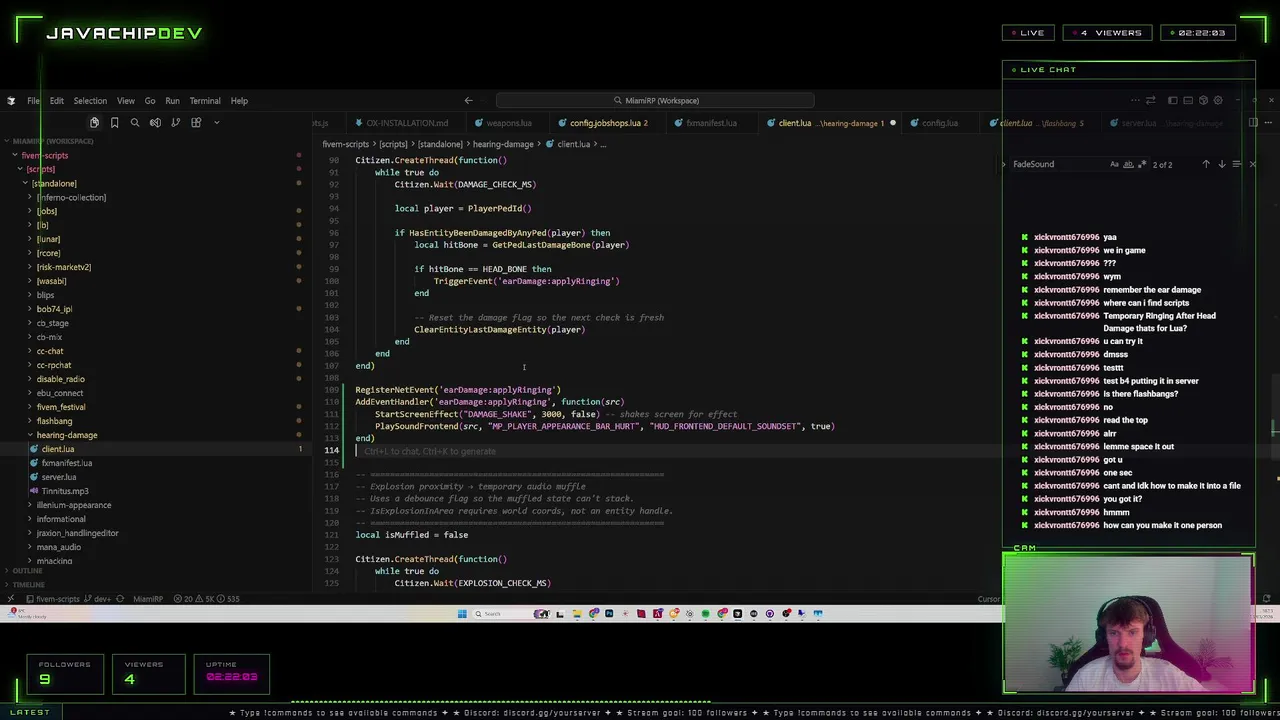Click the [standalone] breadcrumb segment
This screenshot has height=720, width=1280.
click(x=440, y=144)
